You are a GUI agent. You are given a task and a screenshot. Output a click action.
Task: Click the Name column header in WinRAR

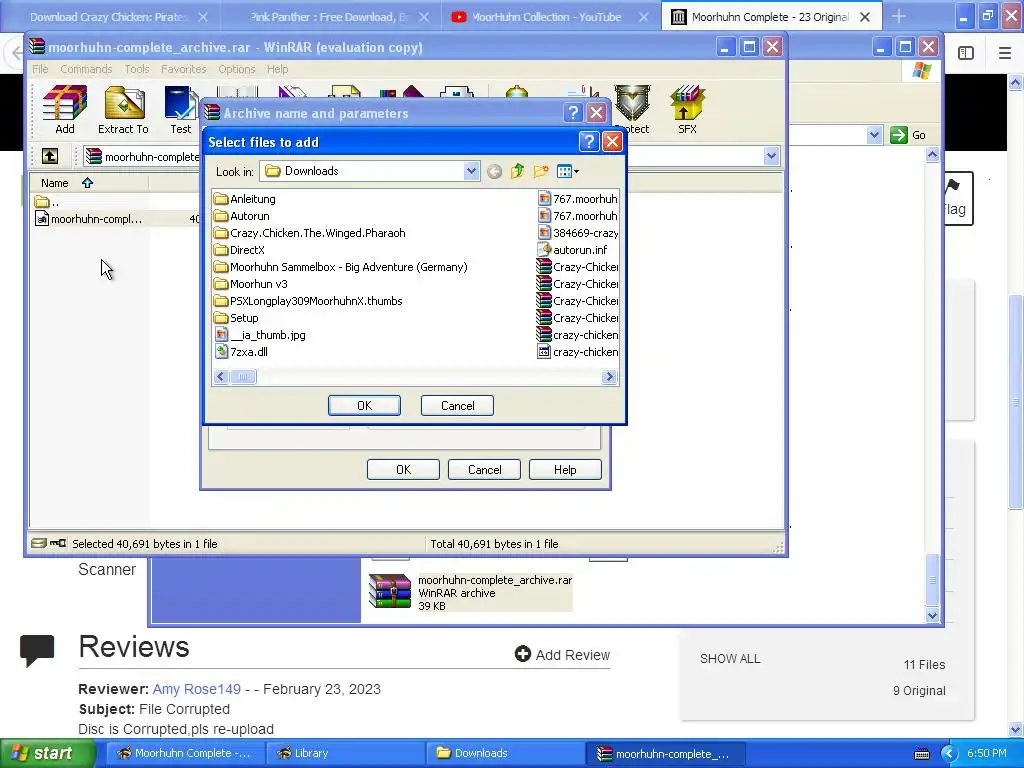[89, 184]
